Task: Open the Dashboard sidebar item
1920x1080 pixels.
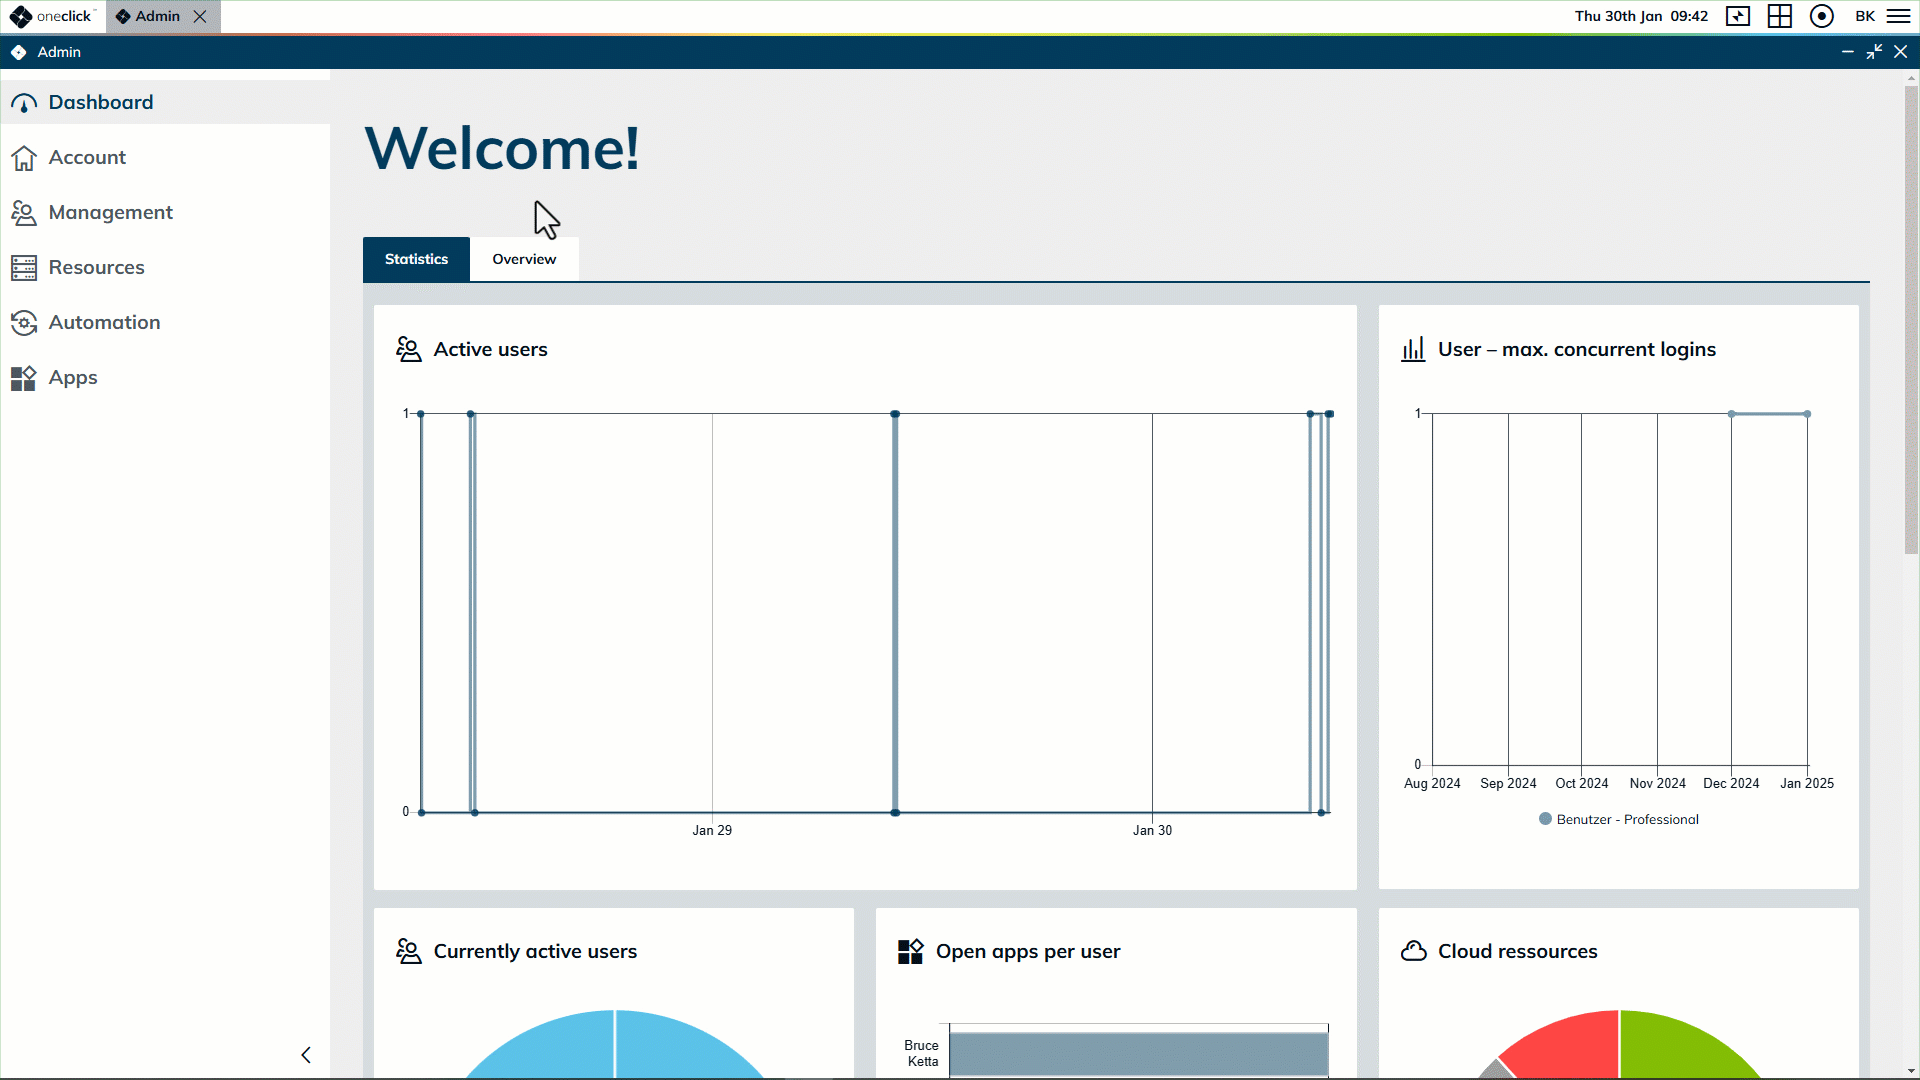Action: [x=100, y=102]
